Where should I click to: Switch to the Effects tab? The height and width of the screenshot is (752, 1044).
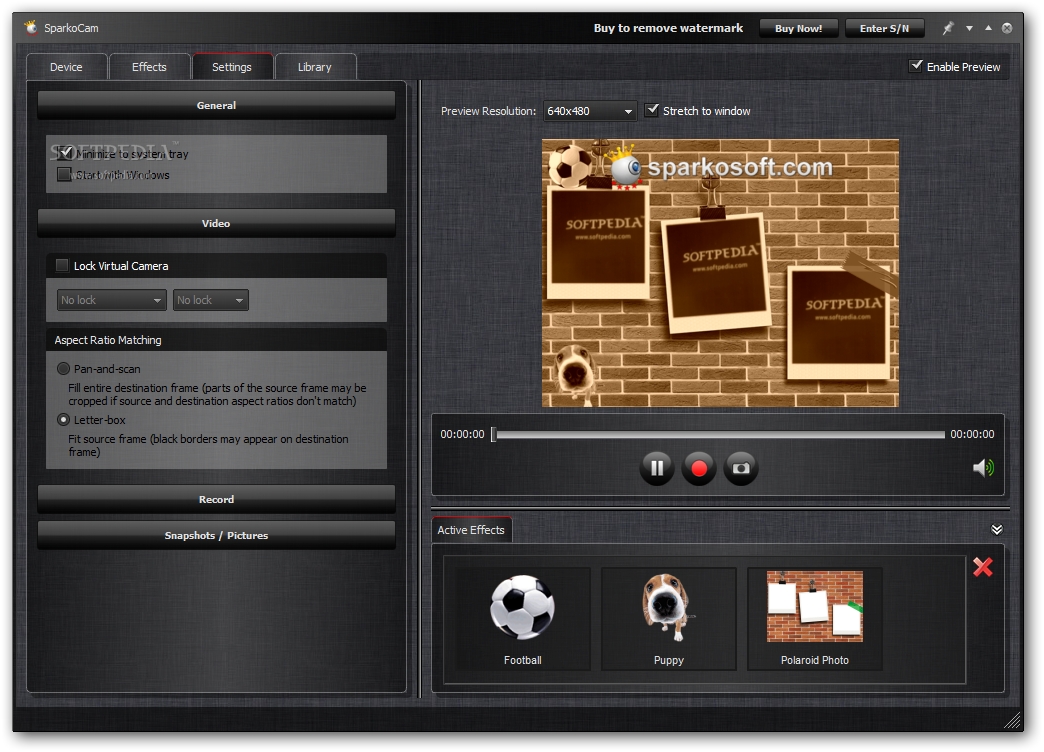(149, 67)
